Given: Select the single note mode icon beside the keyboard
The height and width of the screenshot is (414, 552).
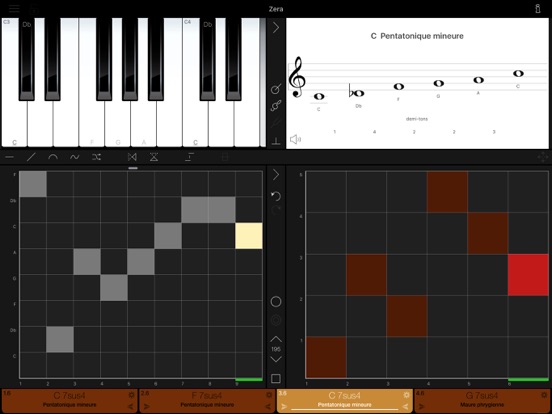Looking at the screenshot, I should click(276, 89).
